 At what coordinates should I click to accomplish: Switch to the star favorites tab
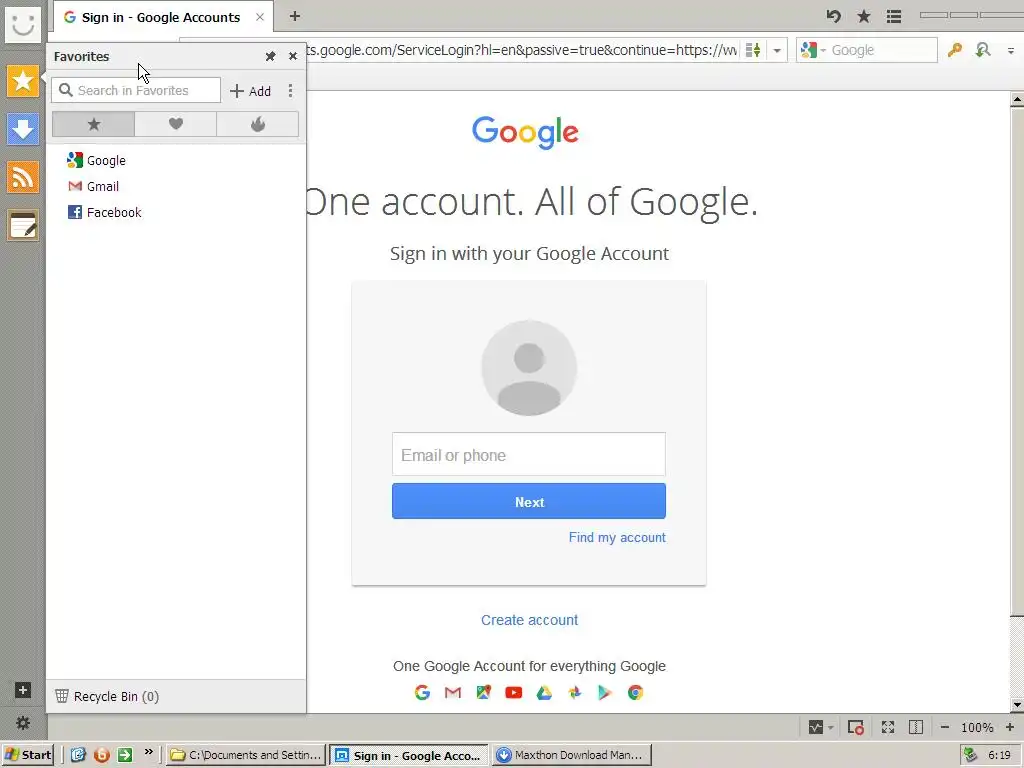[93, 124]
